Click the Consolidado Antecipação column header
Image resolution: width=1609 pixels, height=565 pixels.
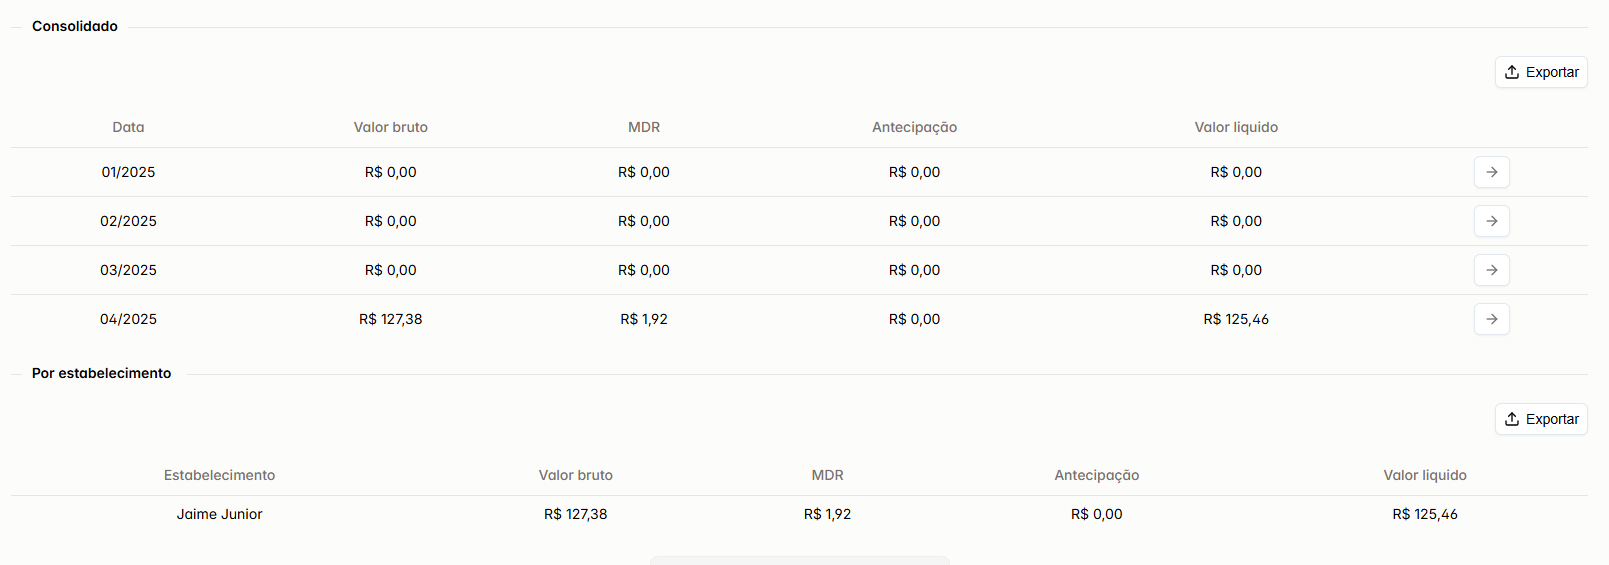click(x=914, y=127)
